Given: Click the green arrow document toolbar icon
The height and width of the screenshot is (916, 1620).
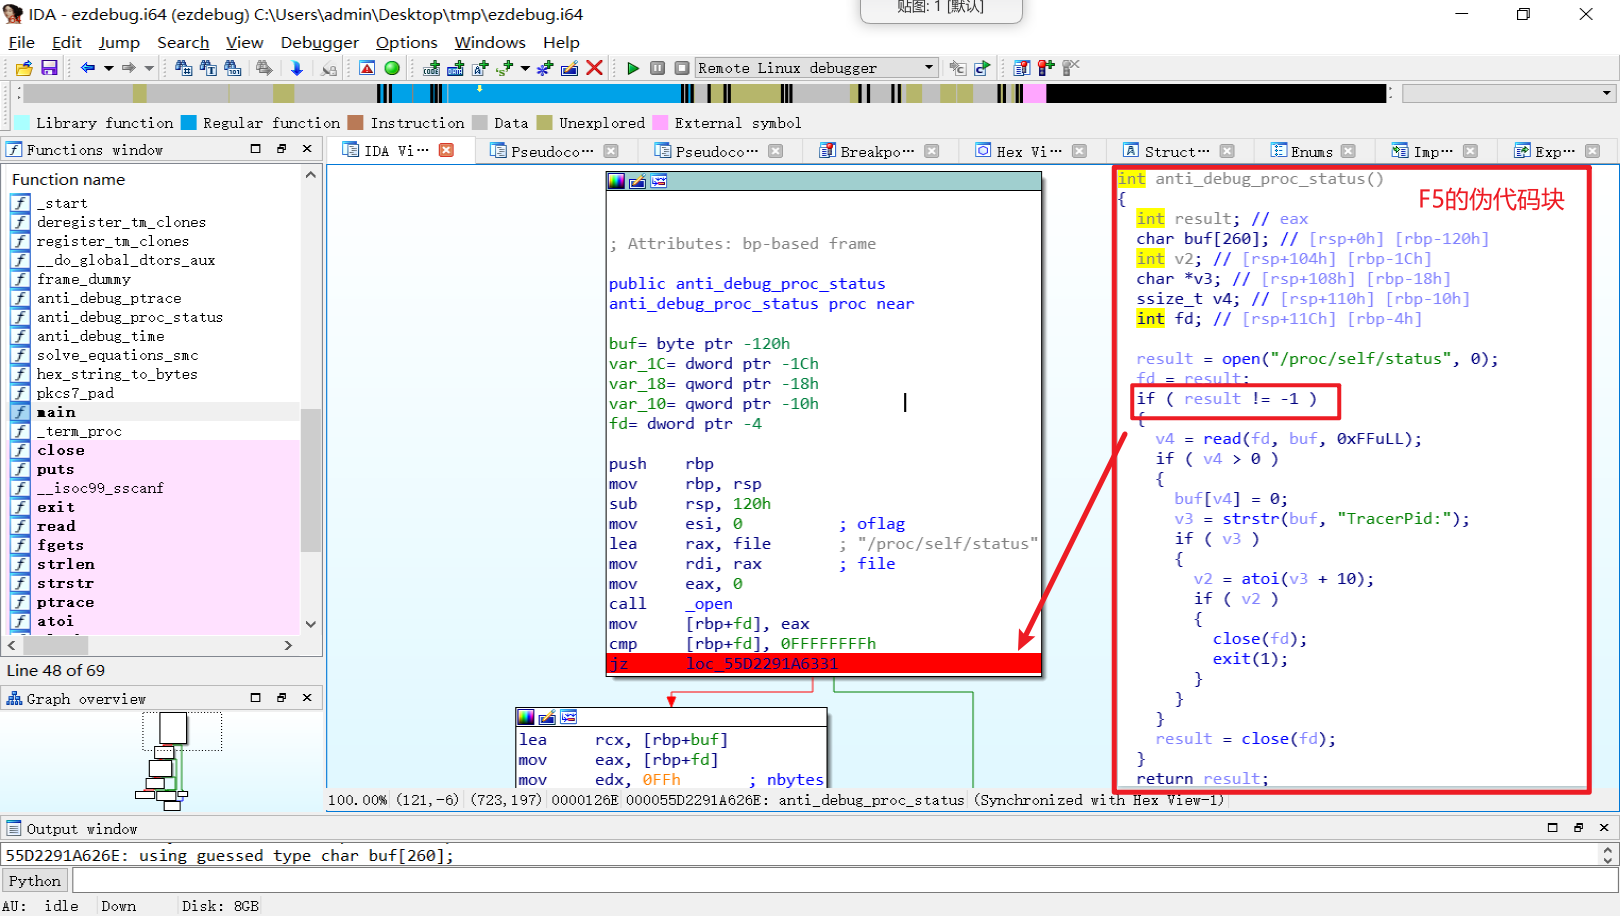Looking at the screenshot, I should click(x=982, y=68).
